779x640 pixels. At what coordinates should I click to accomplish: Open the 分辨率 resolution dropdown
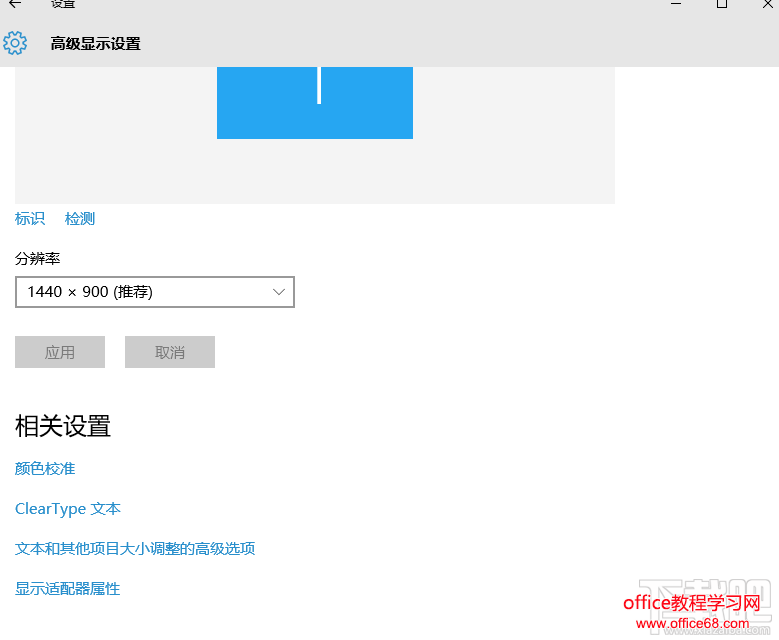pos(155,292)
